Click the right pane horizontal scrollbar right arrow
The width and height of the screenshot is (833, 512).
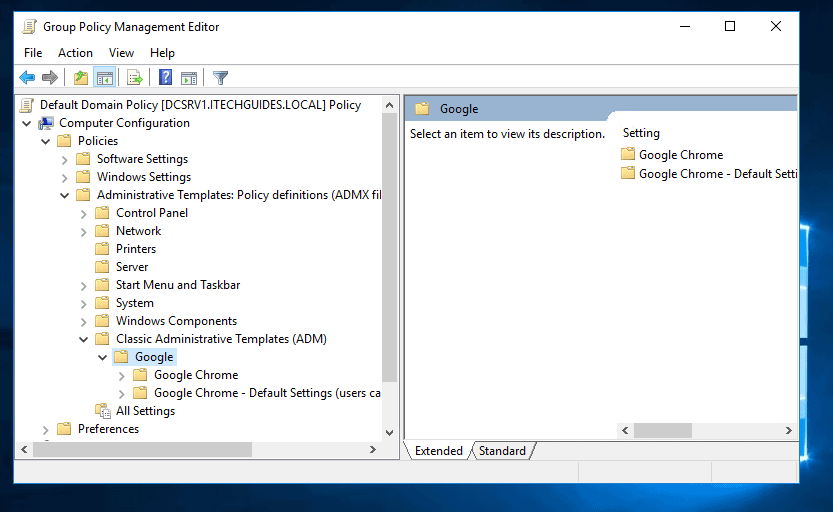[789, 430]
